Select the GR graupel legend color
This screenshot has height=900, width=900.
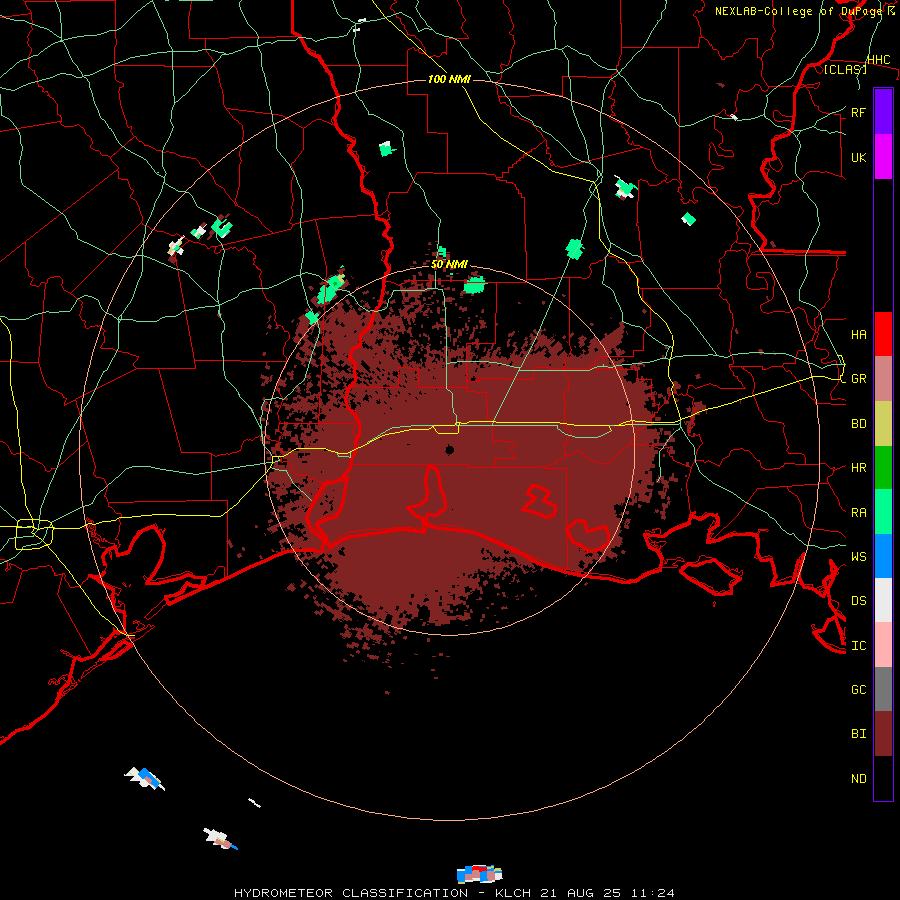coord(883,378)
